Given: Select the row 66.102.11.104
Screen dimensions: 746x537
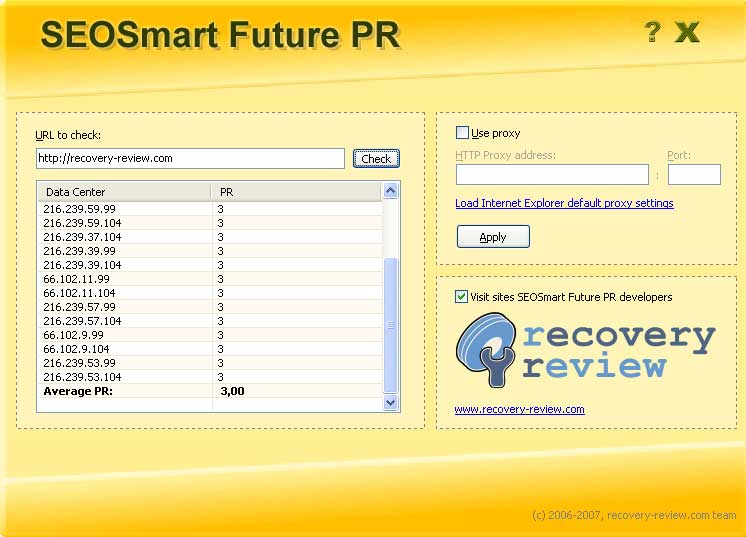Looking at the screenshot, I should pos(210,293).
